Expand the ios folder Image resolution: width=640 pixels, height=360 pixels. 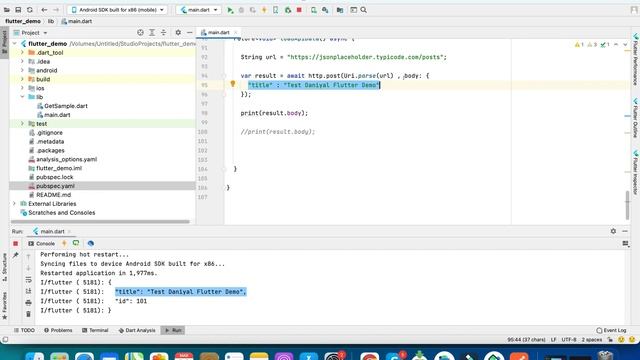pyautogui.click(x=22, y=88)
